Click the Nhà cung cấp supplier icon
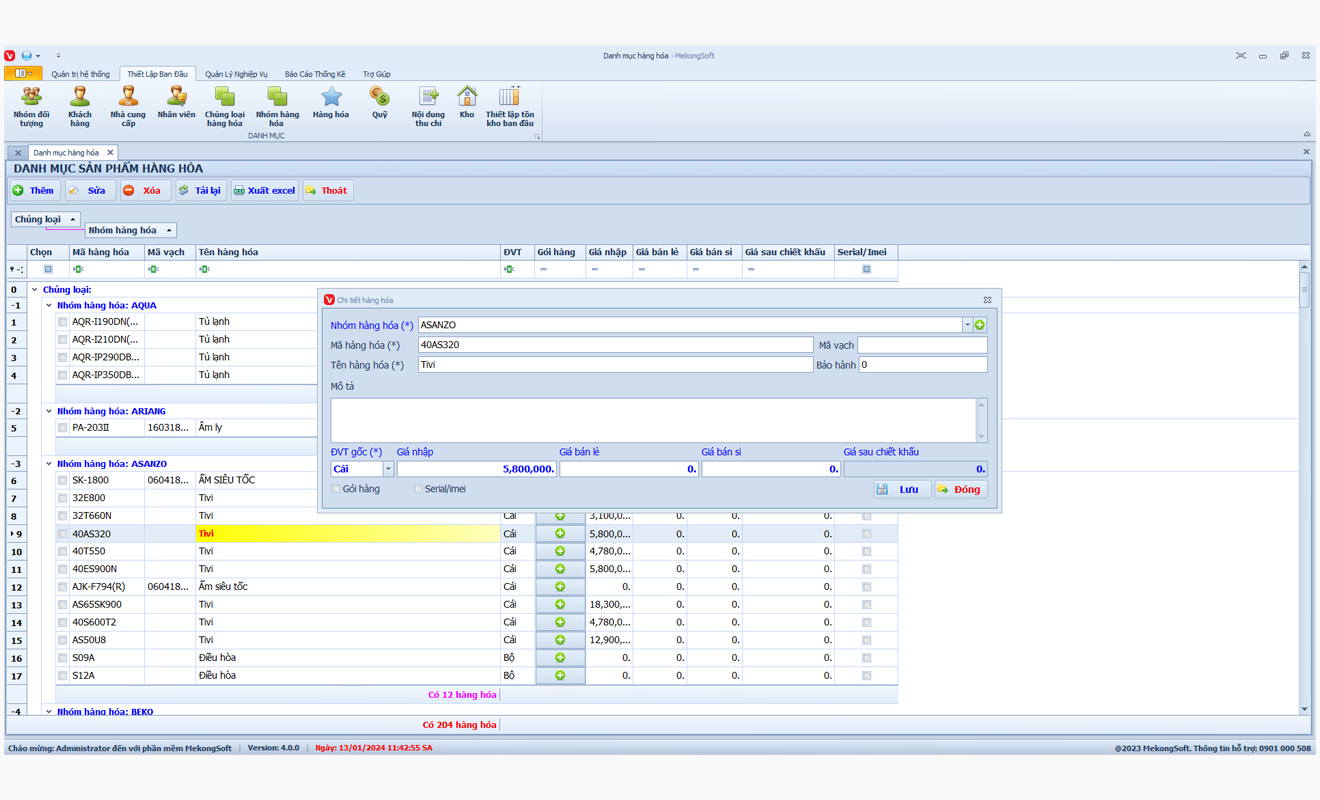The height and width of the screenshot is (800, 1320). [x=128, y=105]
